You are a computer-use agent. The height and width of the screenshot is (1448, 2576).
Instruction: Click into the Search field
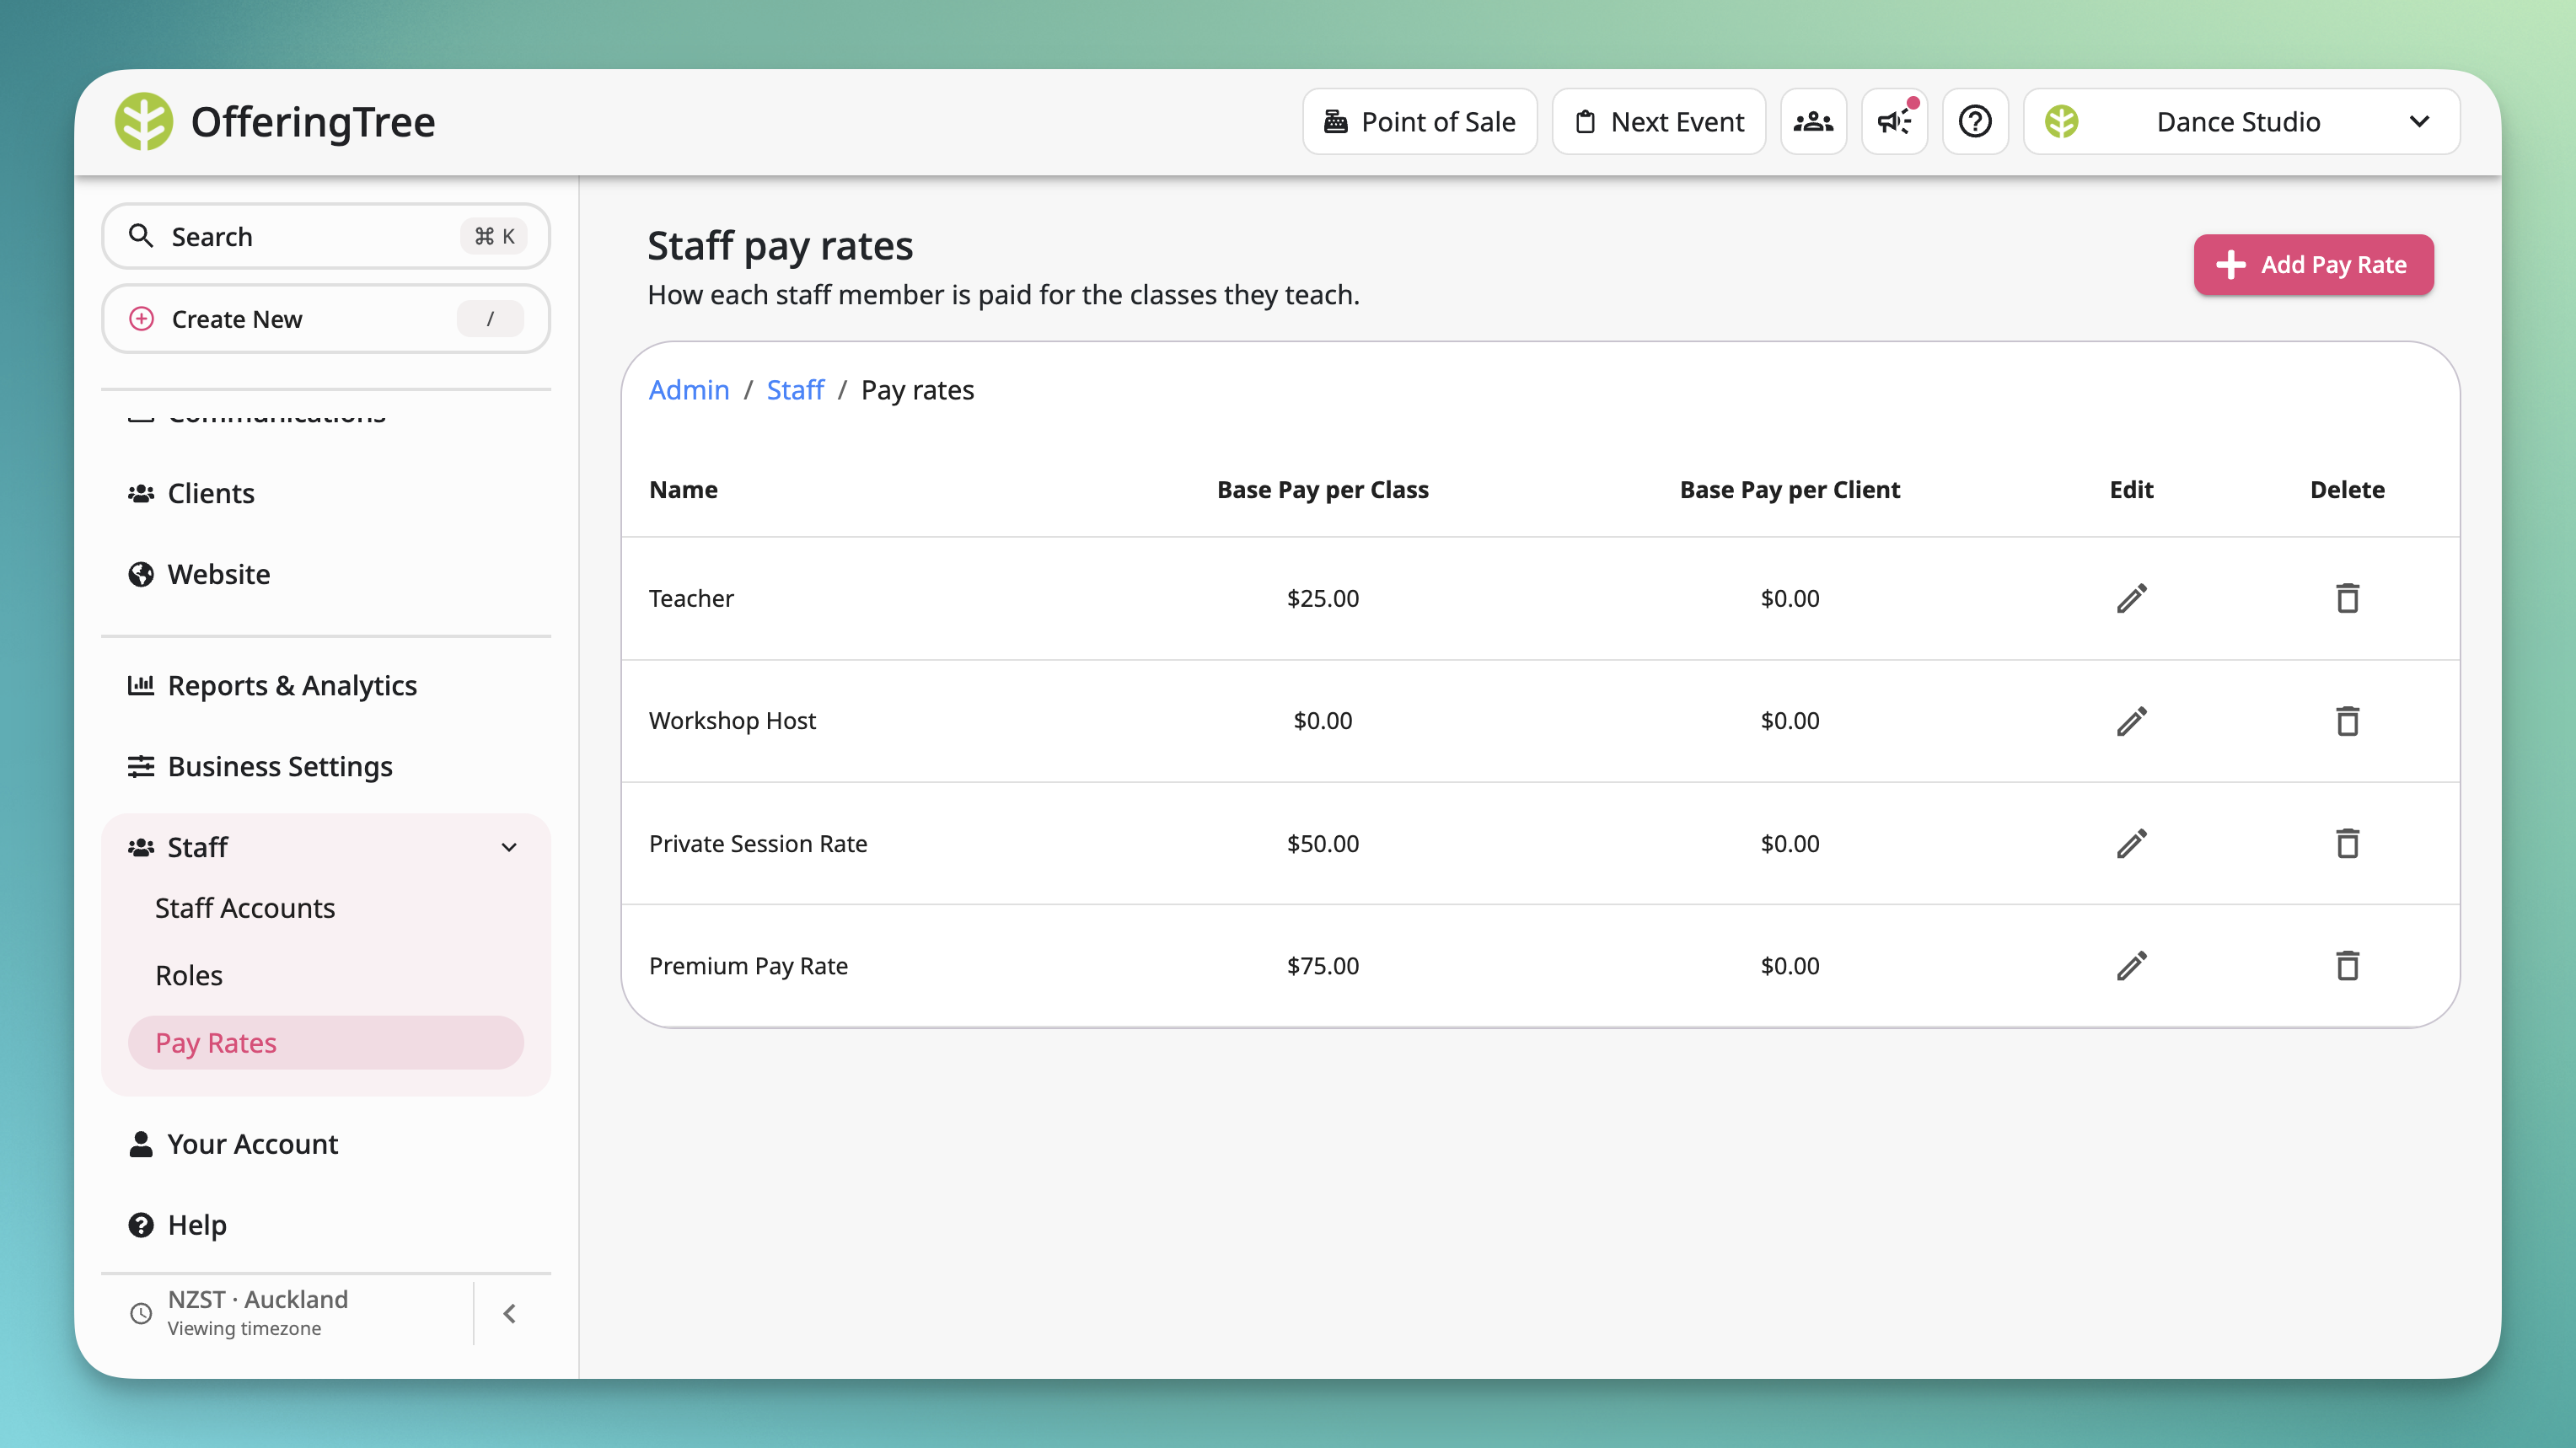(x=326, y=236)
